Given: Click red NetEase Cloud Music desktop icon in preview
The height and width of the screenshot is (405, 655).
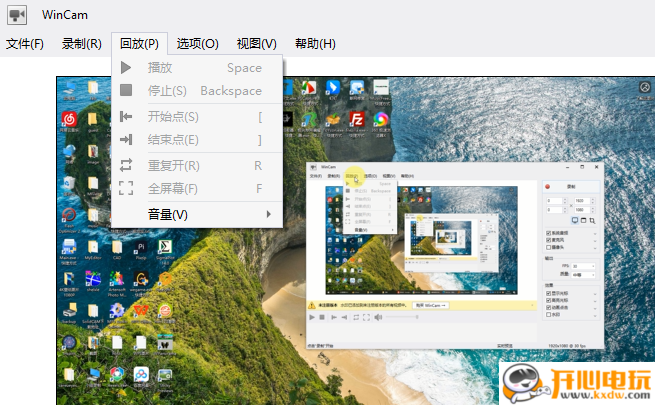Looking at the screenshot, I should pos(69,119).
